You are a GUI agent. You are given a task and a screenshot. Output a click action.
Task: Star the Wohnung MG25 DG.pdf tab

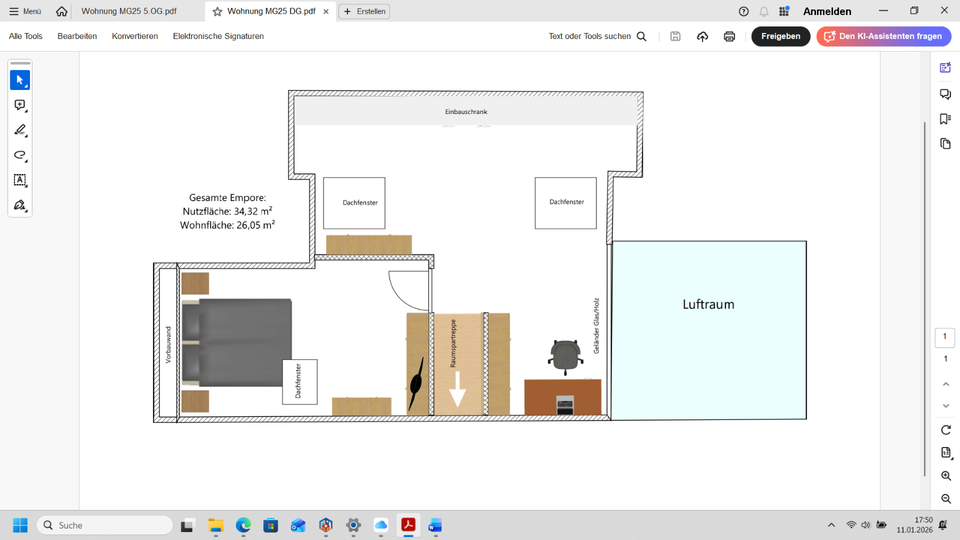217,11
